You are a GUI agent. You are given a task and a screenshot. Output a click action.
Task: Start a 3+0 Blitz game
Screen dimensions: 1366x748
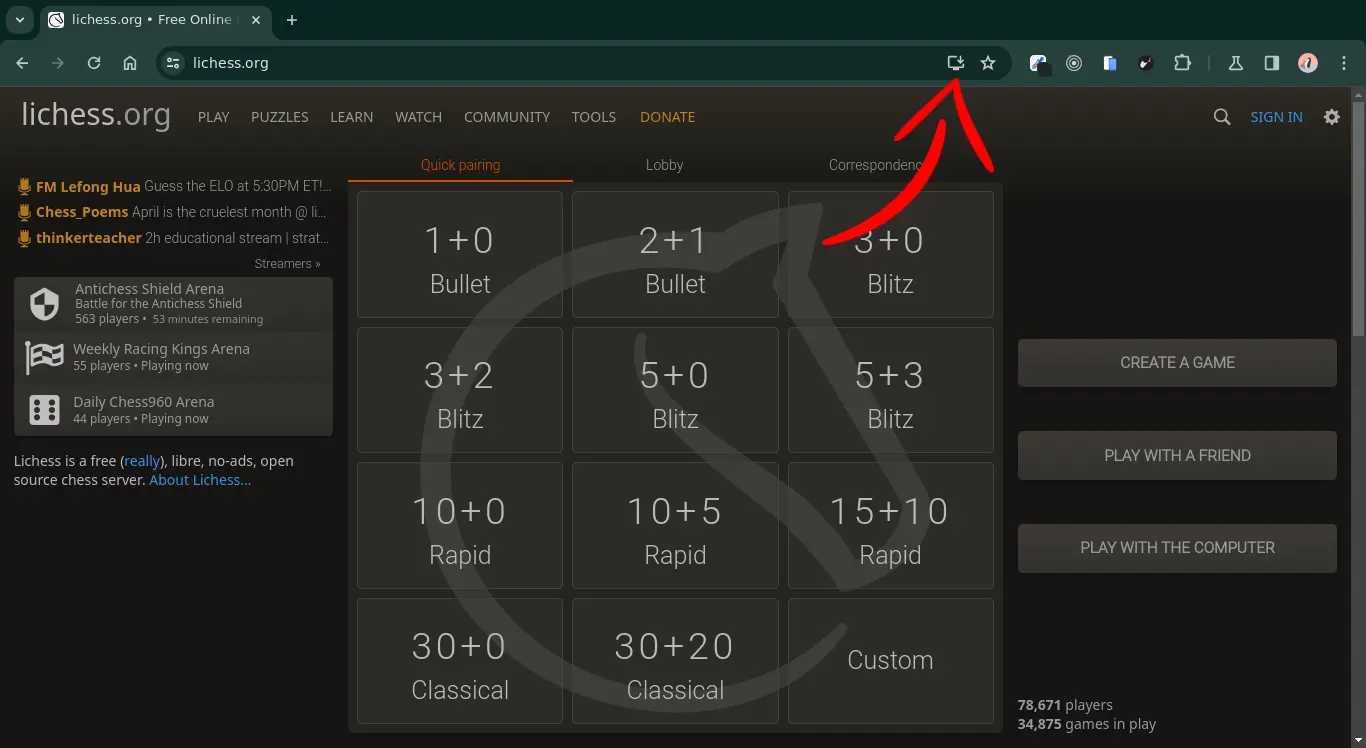891,255
